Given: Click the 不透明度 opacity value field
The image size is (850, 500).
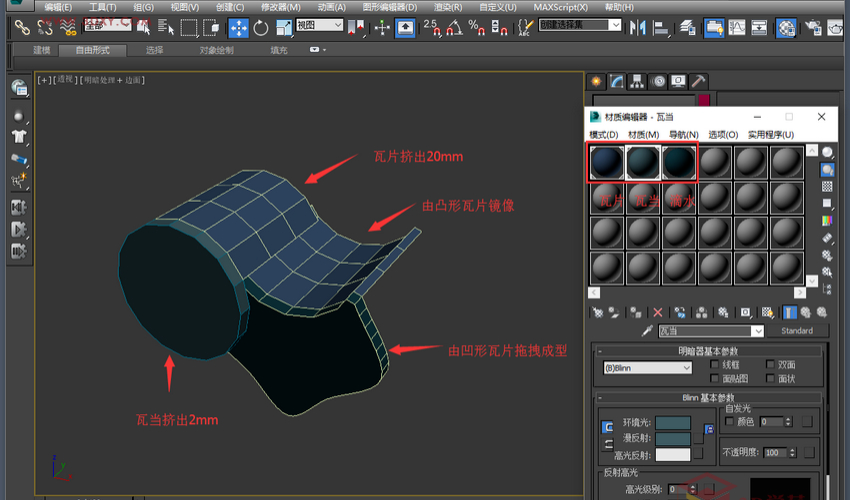Looking at the screenshot, I should pos(775,452).
